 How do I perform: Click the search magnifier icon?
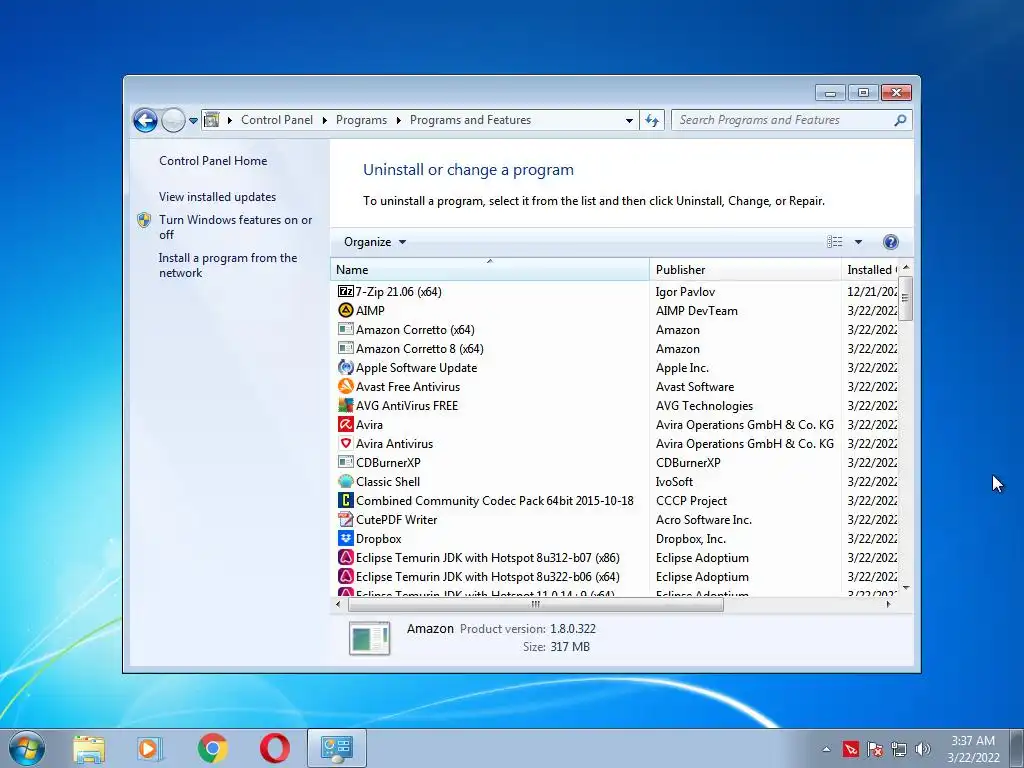[x=900, y=120]
